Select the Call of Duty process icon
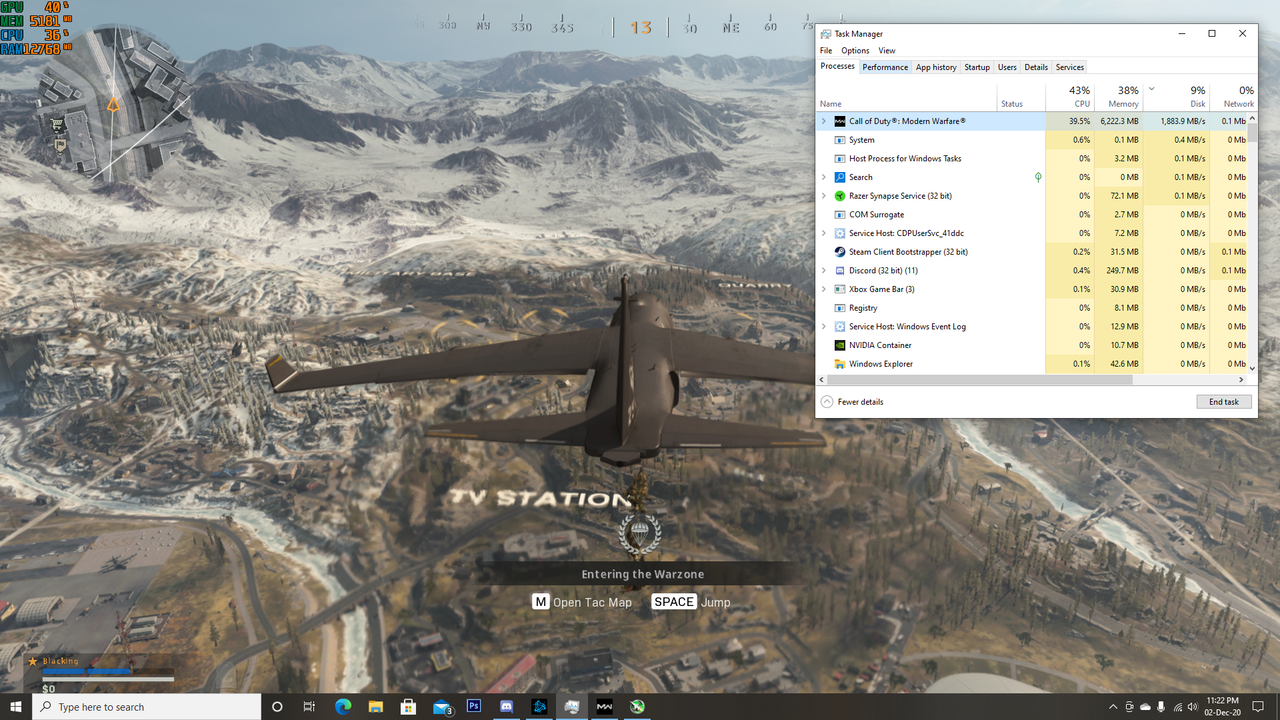 [840, 121]
